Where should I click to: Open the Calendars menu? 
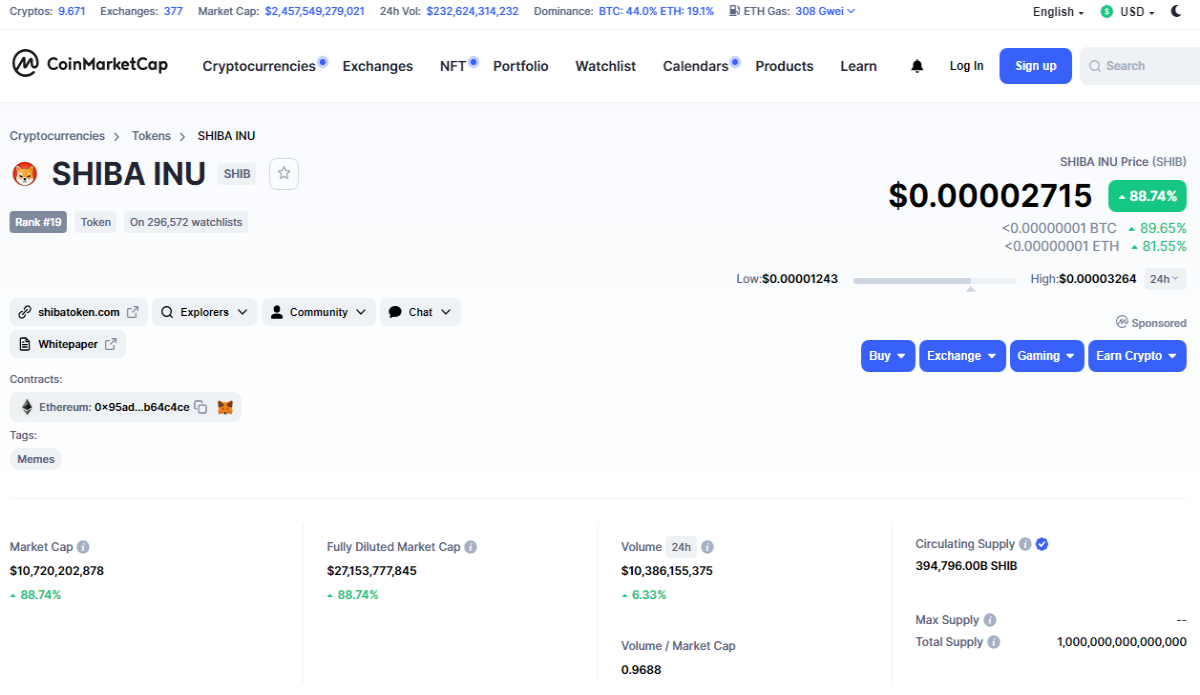[x=696, y=66]
